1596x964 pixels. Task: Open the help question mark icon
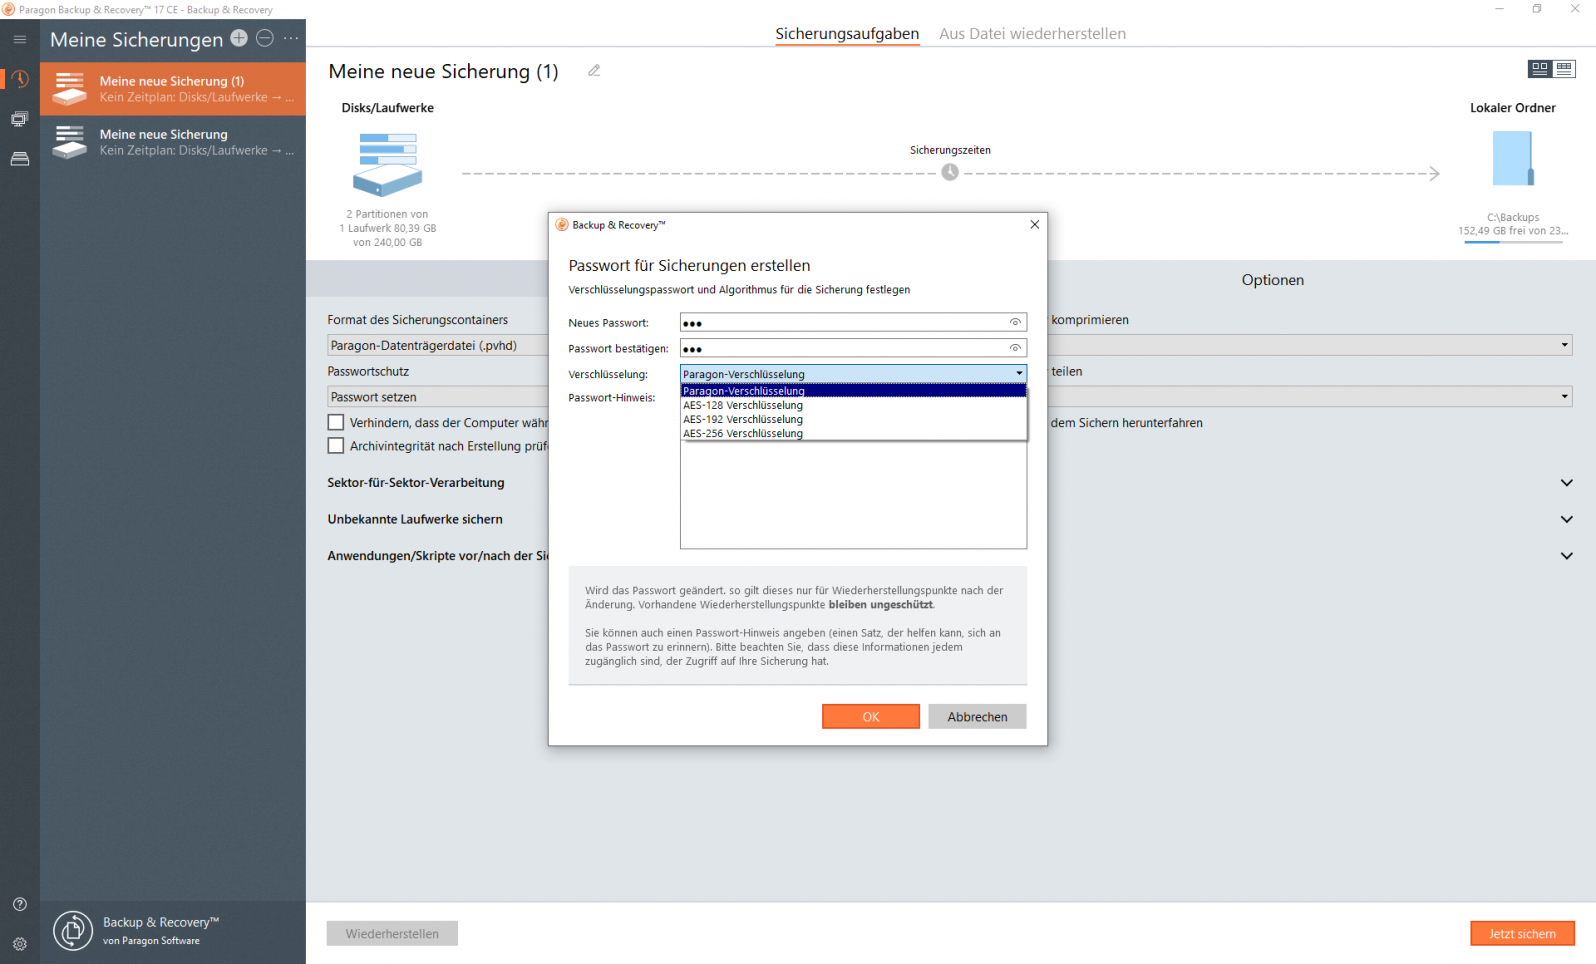[x=19, y=904]
